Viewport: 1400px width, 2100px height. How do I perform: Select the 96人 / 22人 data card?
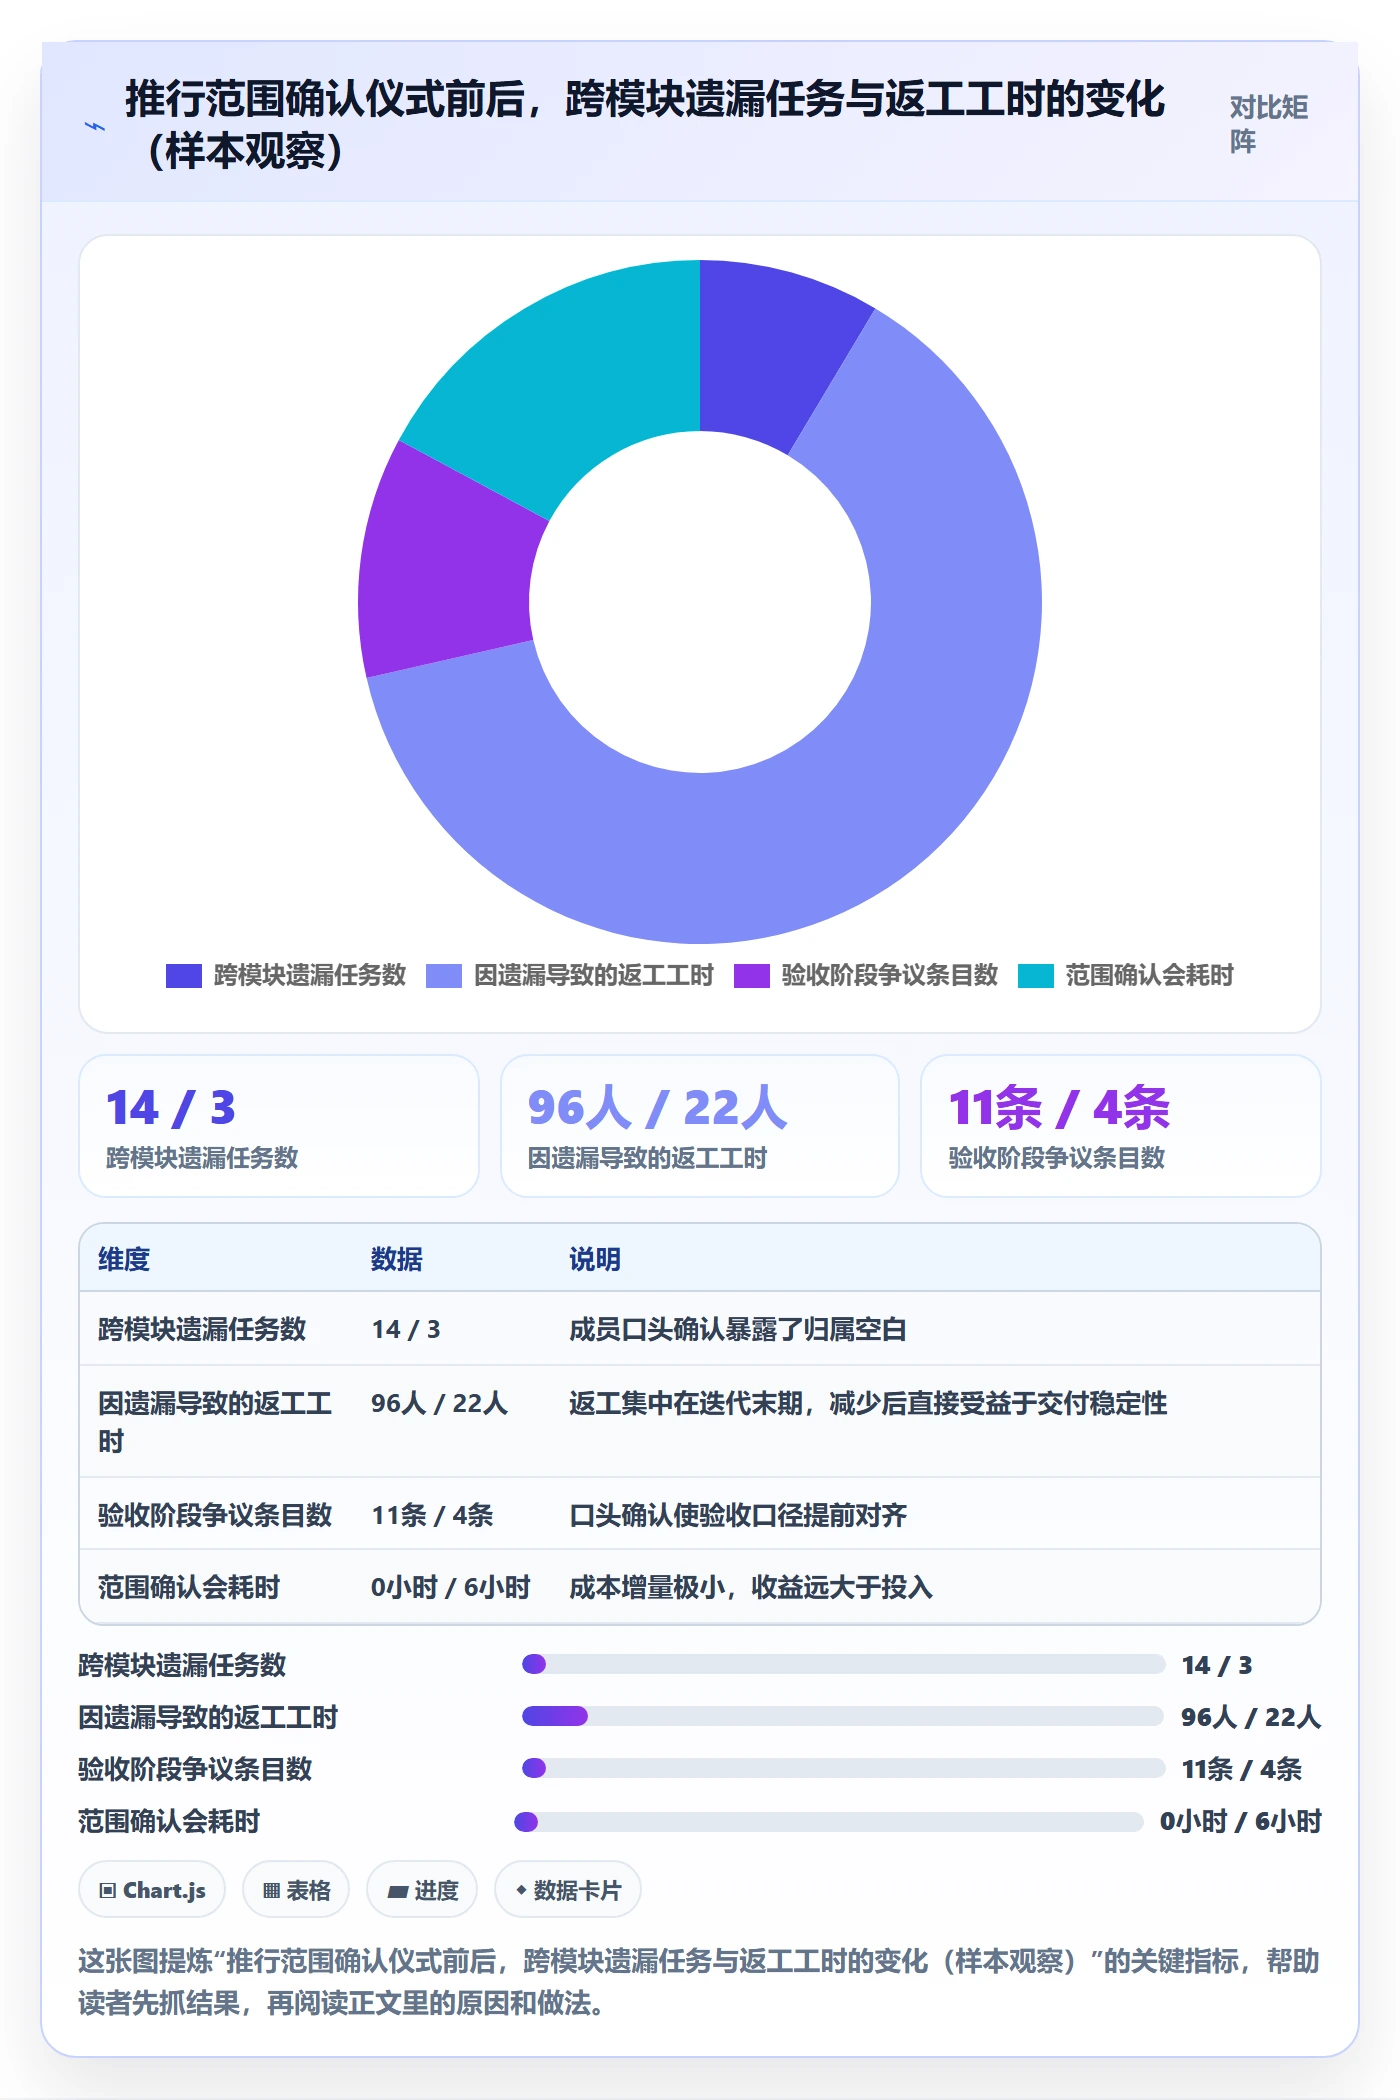tap(700, 1126)
